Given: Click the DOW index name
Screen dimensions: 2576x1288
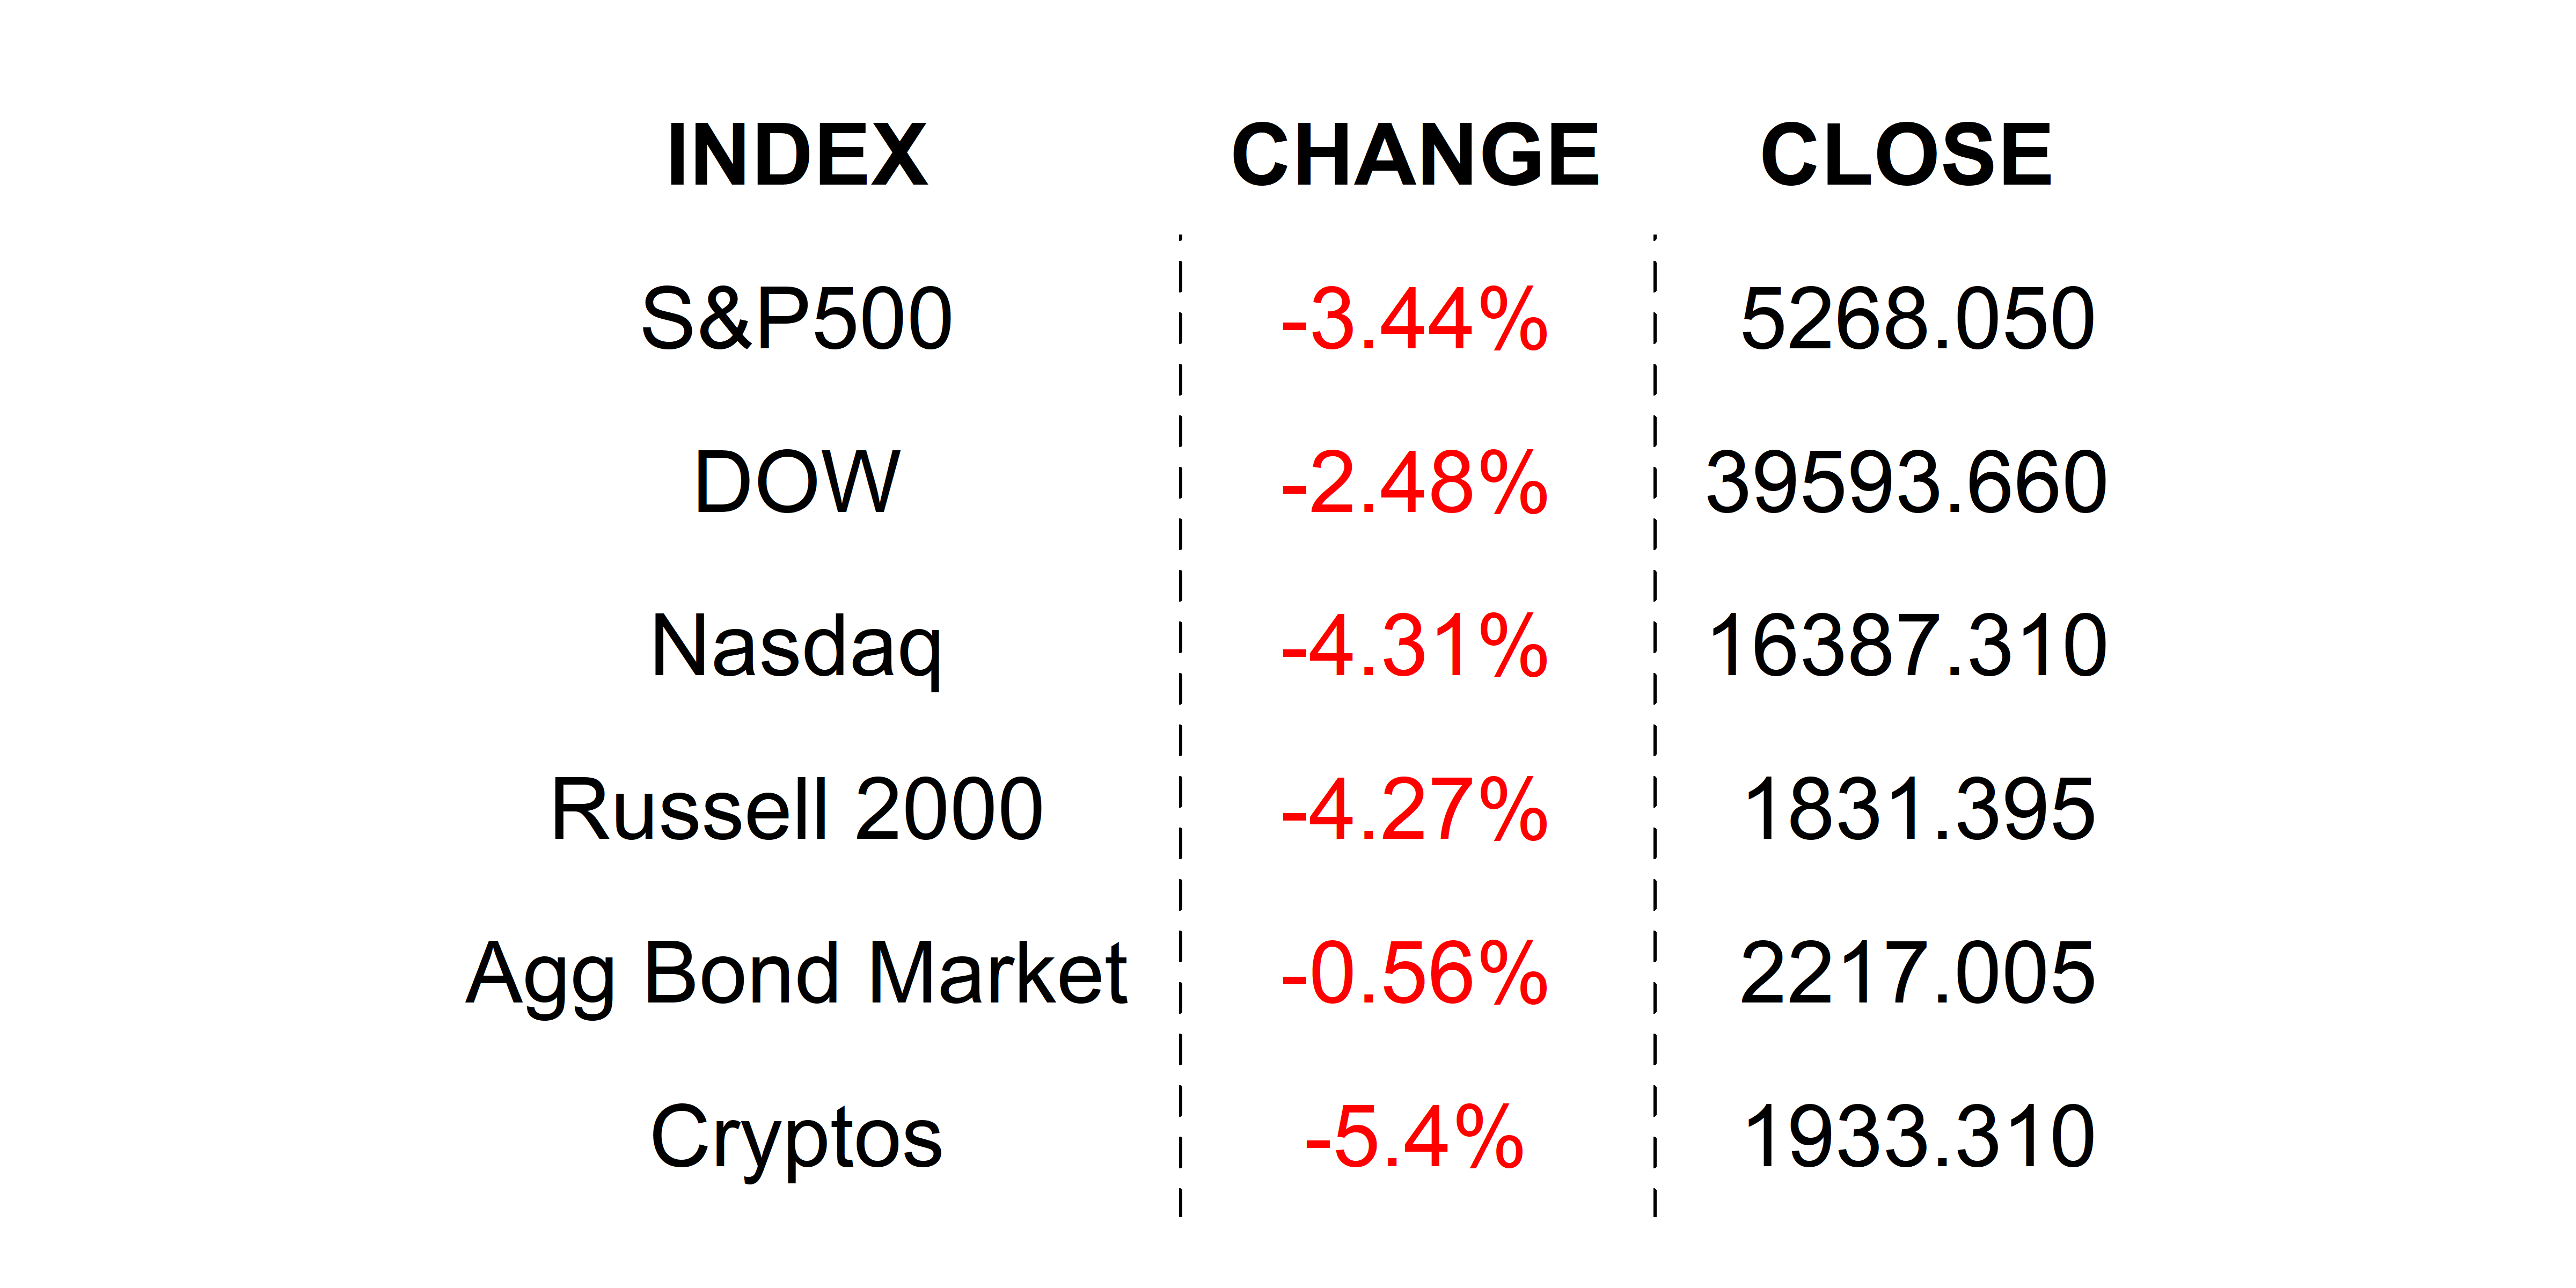Looking at the screenshot, I should coord(797,482).
